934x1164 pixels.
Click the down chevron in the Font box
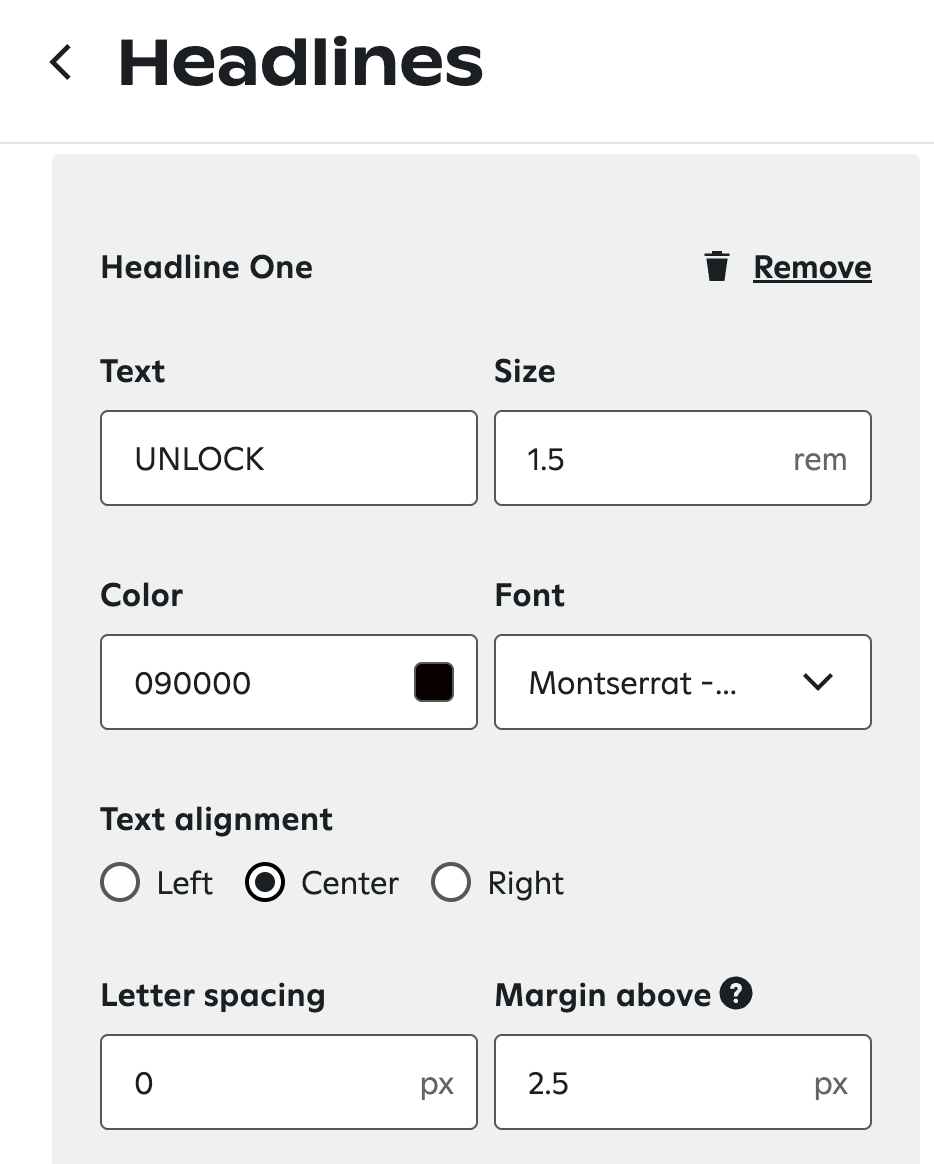818,682
